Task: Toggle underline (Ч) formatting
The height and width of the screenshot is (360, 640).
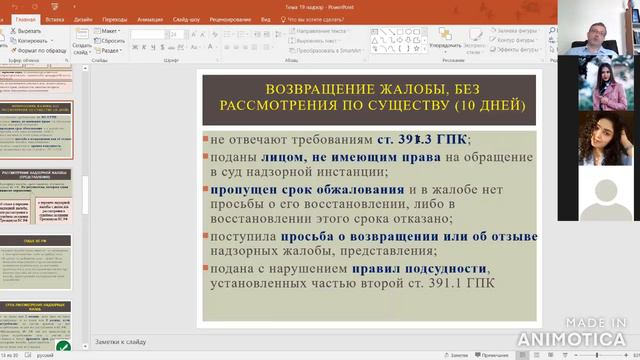Action: tap(153, 47)
